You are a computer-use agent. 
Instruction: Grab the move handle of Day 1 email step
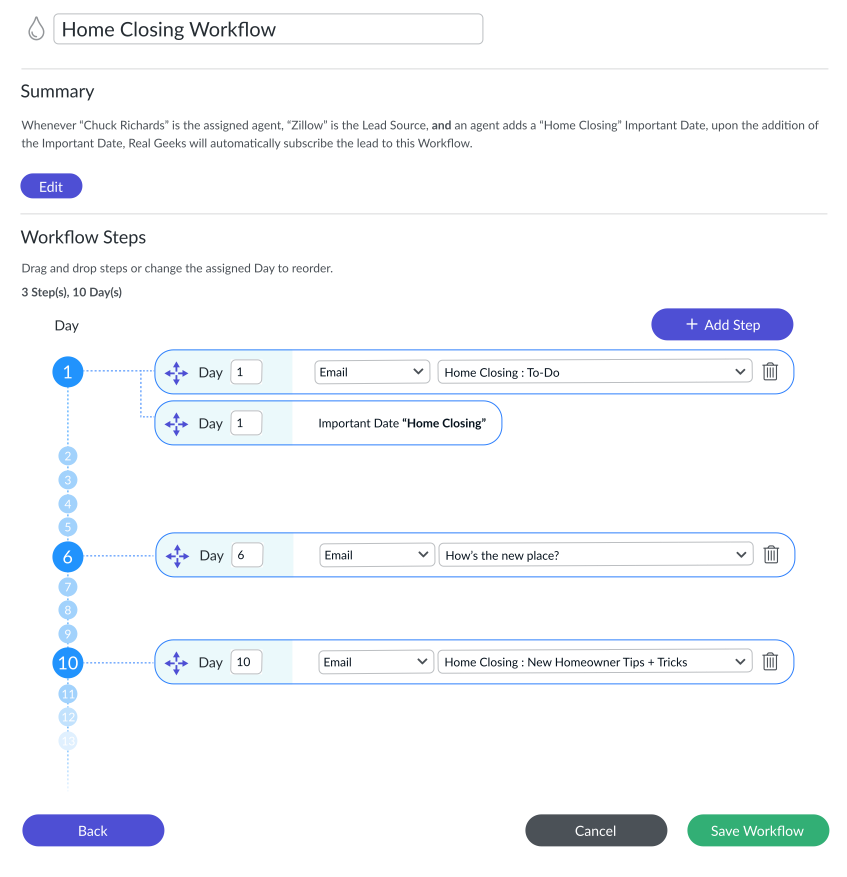tap(176, 373)
